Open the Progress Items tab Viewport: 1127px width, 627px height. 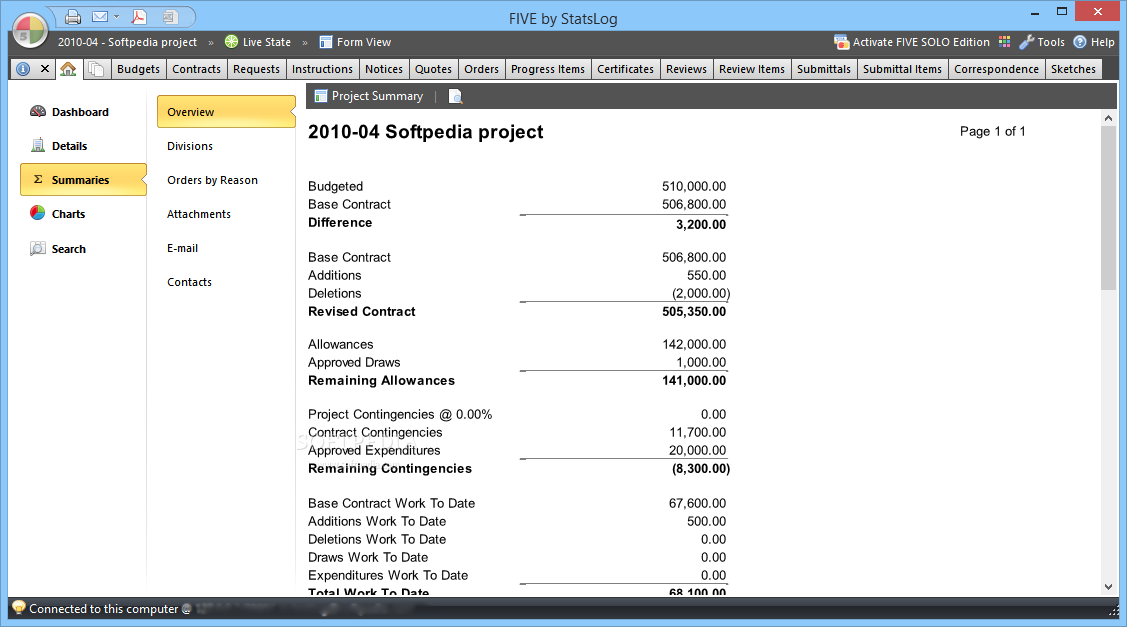pos(548,69)
